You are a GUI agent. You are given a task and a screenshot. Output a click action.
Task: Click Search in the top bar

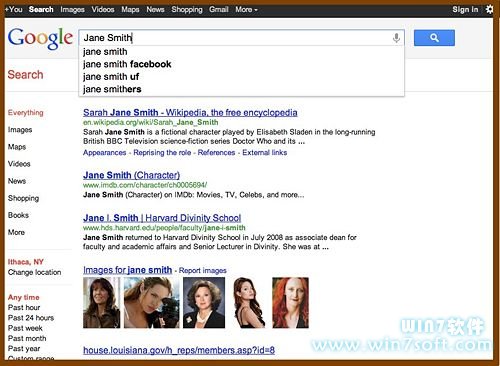(41, 9)
